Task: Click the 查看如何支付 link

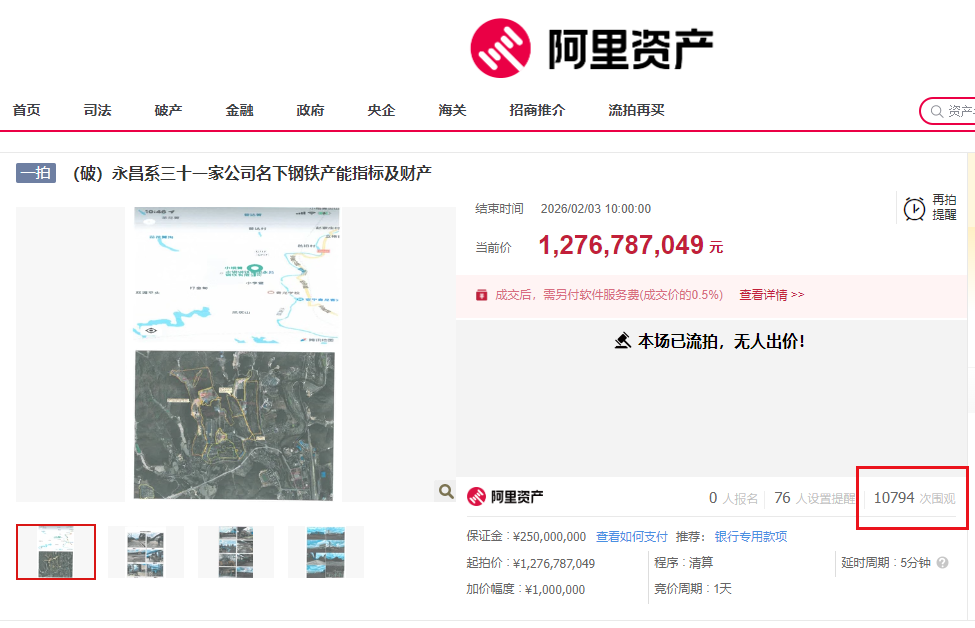Action: coord(631,537)
